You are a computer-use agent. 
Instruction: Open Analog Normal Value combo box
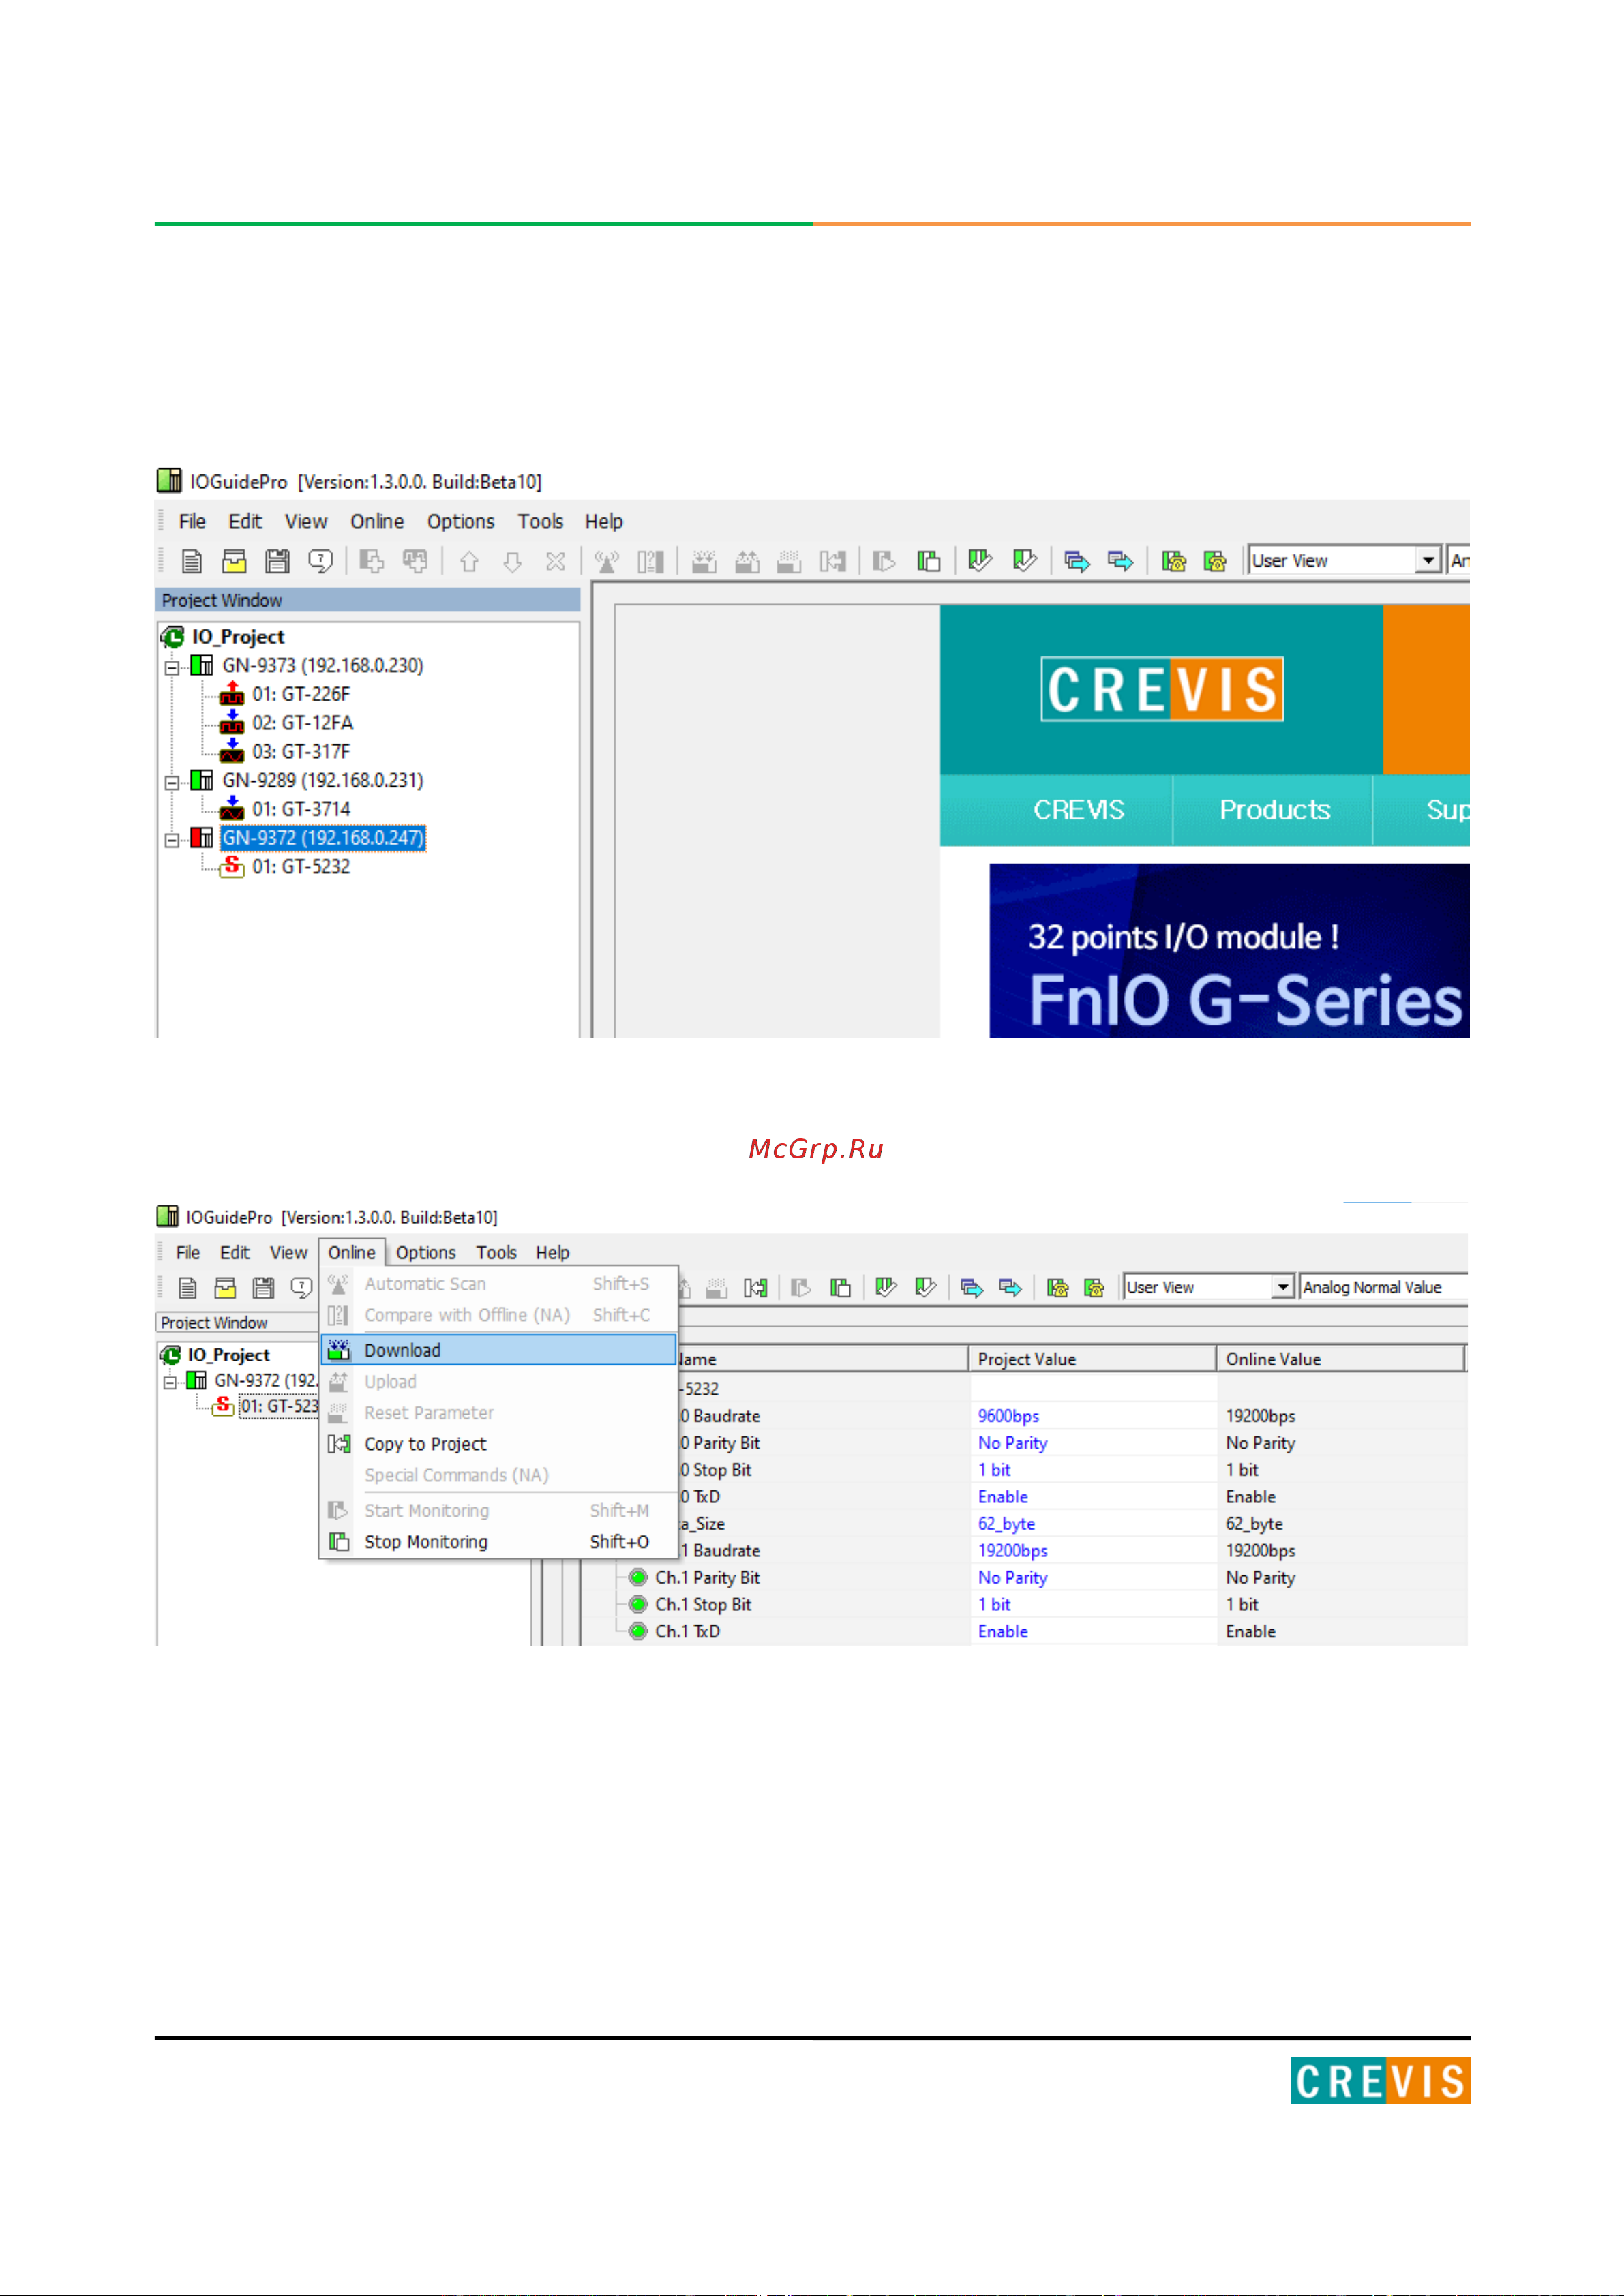tap(1384, 1288)
